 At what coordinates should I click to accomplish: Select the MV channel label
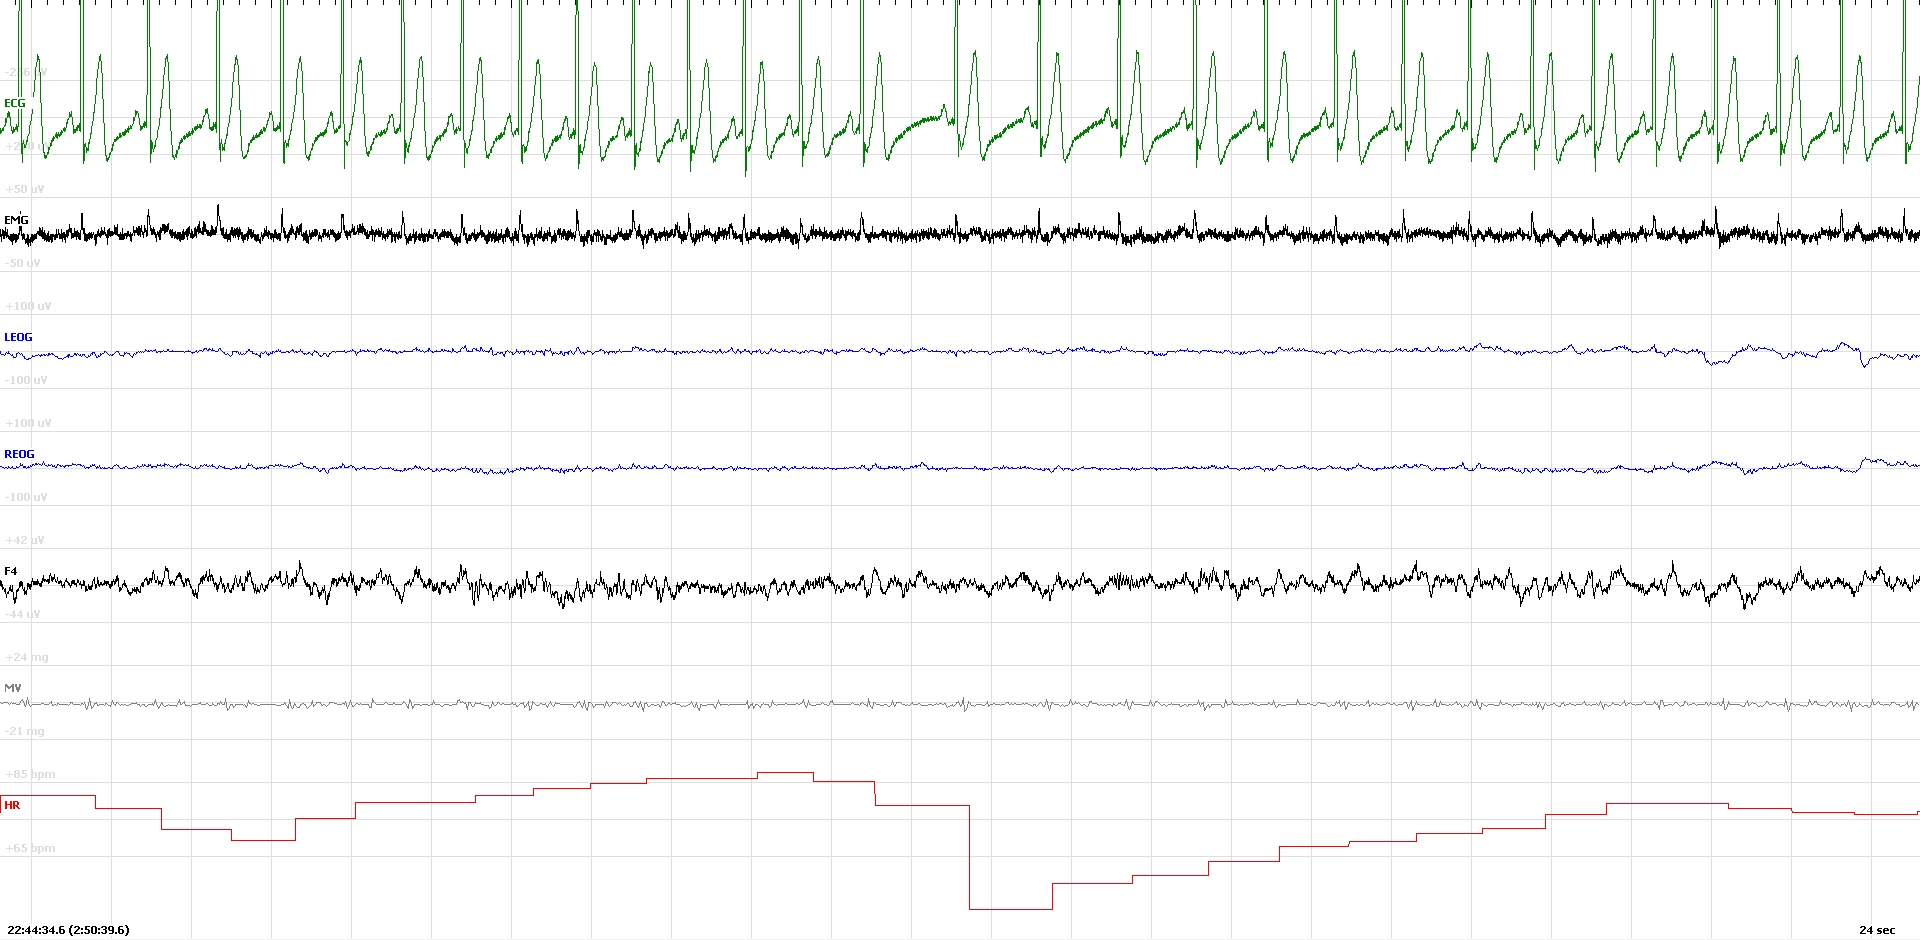coord(13,688)
